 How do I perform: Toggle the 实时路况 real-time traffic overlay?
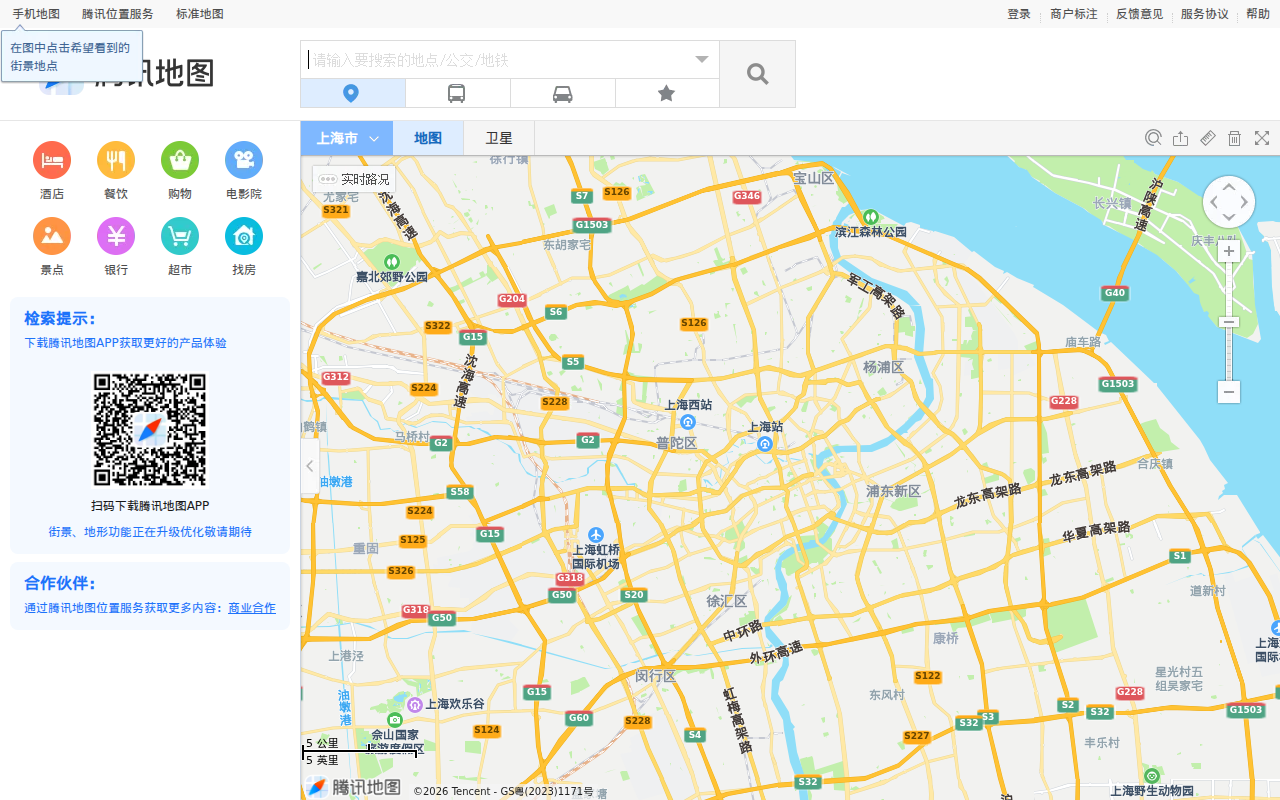tap(354, 178)
